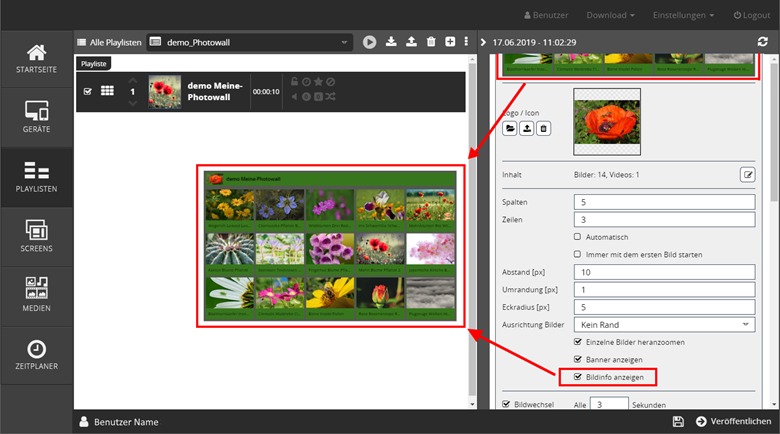Expand the Ausrichtung Bilder Kein Rand dropdown
This screenshot has width=780, height=434.
coord(664,325)
